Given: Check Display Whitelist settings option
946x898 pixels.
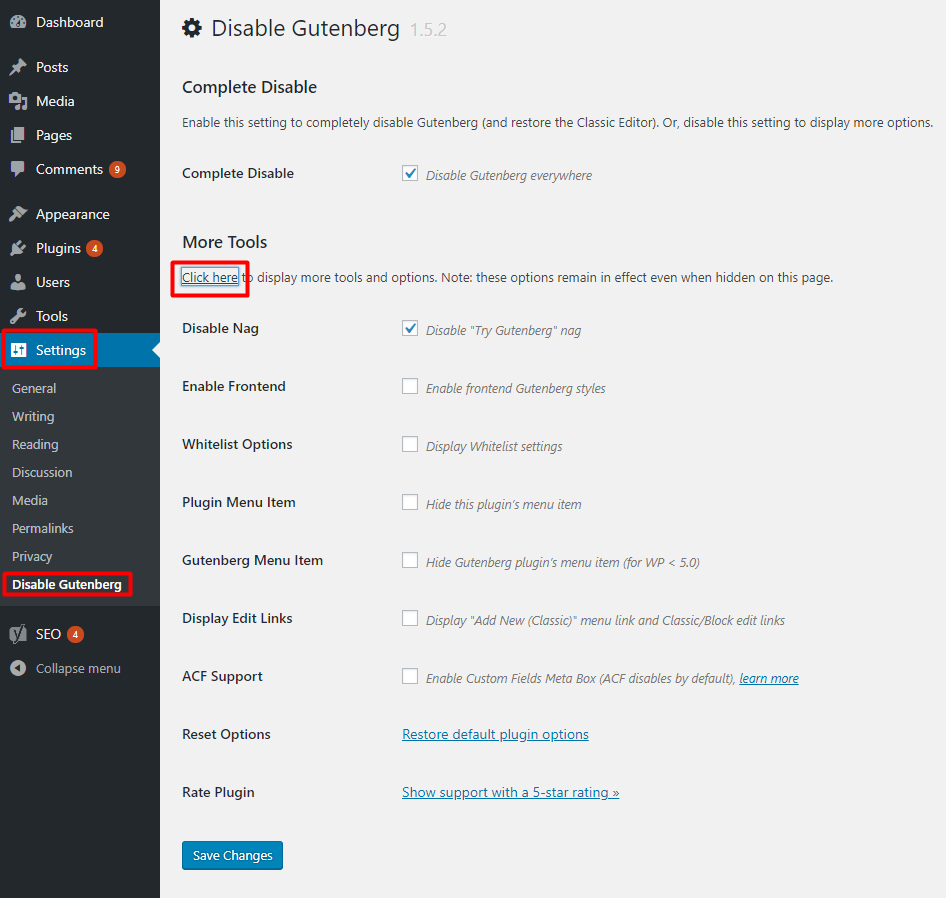Looking at the screenshot, I should [410, 444].
